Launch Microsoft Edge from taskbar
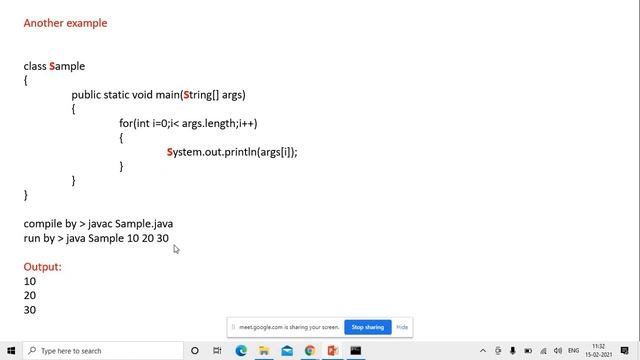This screenshot has height=360, width=640. 241,351
